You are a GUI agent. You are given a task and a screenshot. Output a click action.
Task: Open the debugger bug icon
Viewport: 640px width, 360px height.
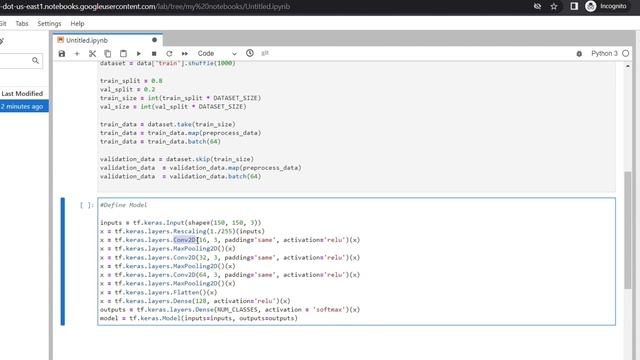coord(579,53)
